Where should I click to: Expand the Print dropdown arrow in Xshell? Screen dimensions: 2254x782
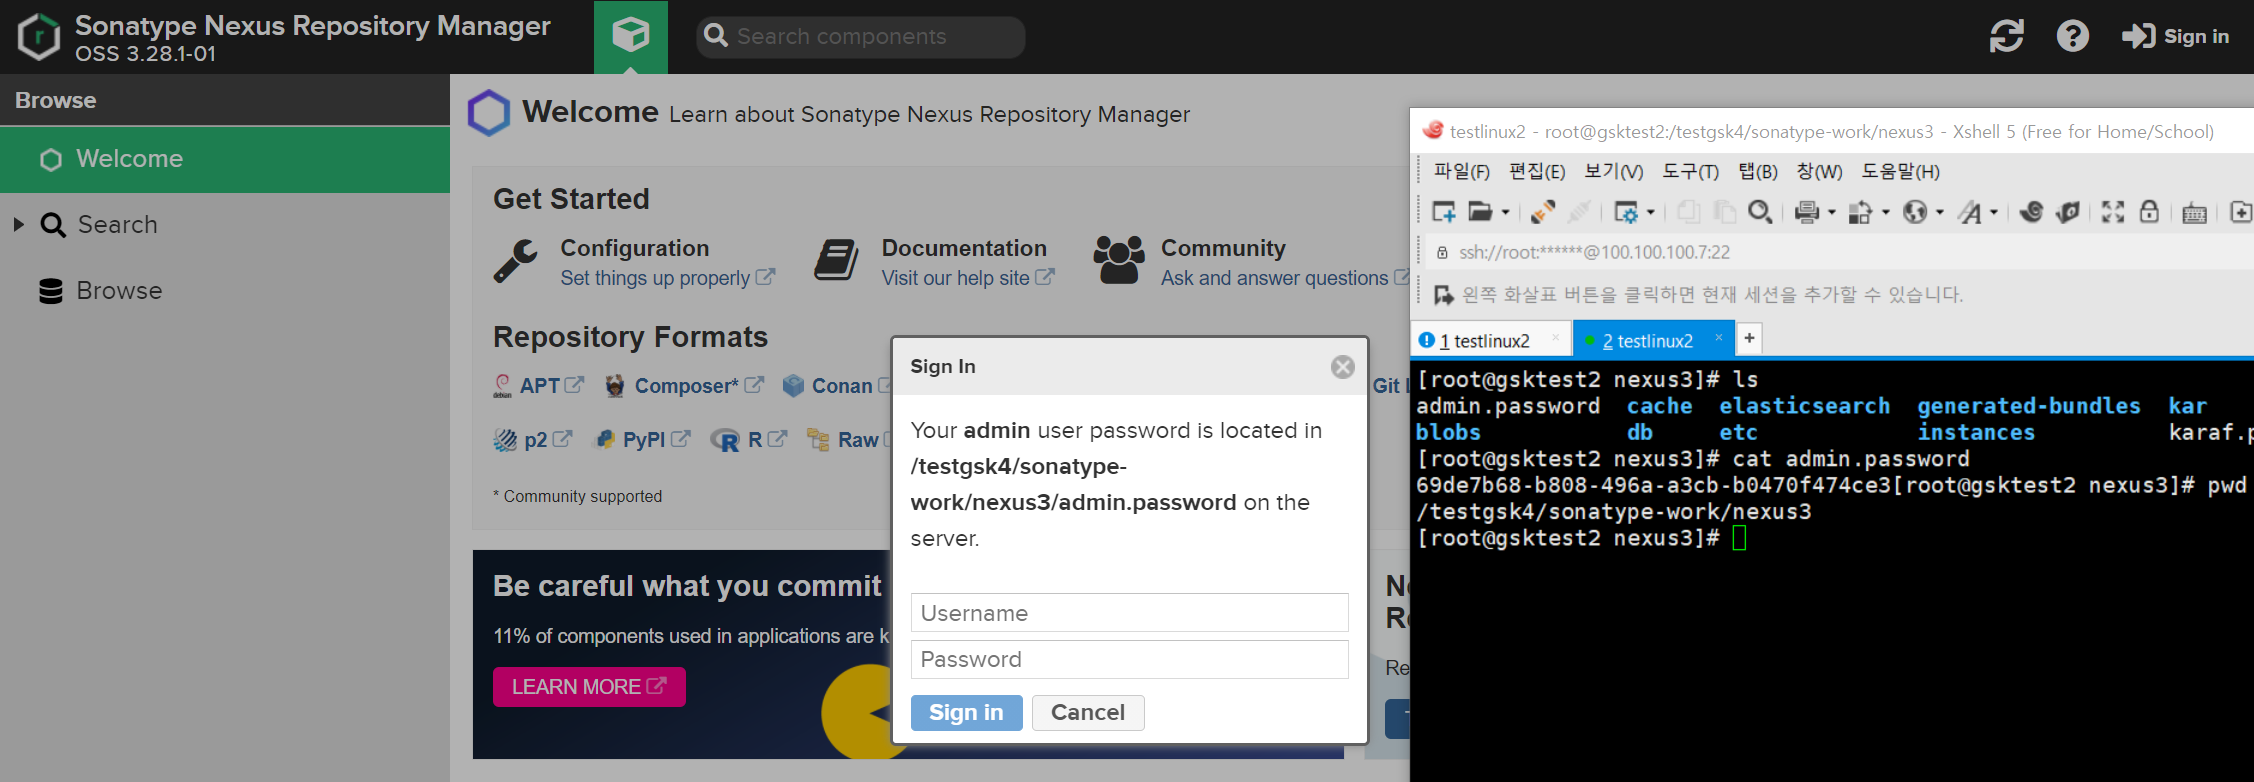[1832, 212]
